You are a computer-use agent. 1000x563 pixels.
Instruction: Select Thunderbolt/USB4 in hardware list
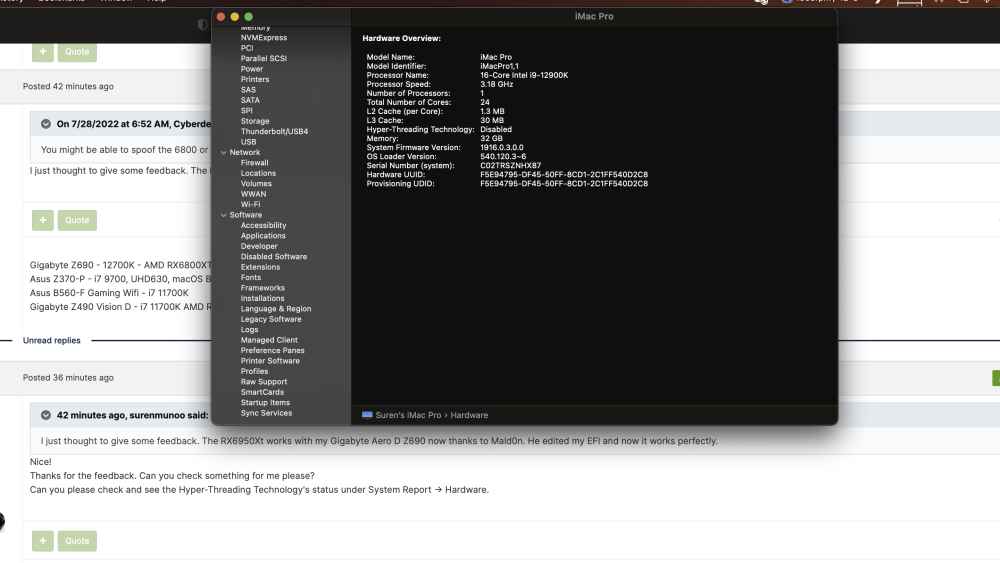274,131
